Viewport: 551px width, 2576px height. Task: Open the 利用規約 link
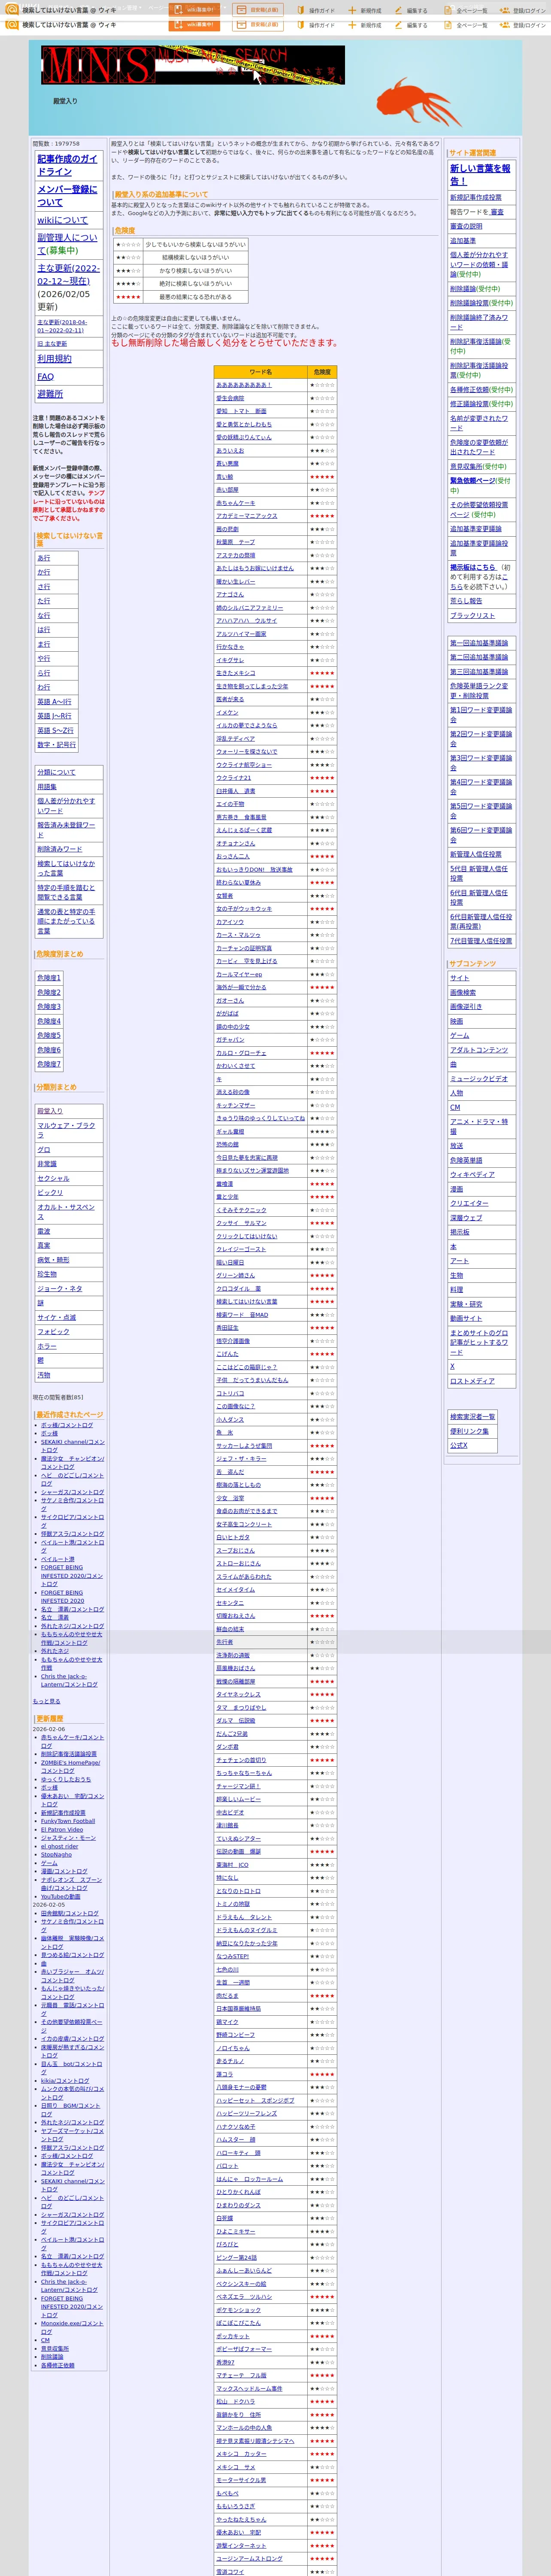54,358
